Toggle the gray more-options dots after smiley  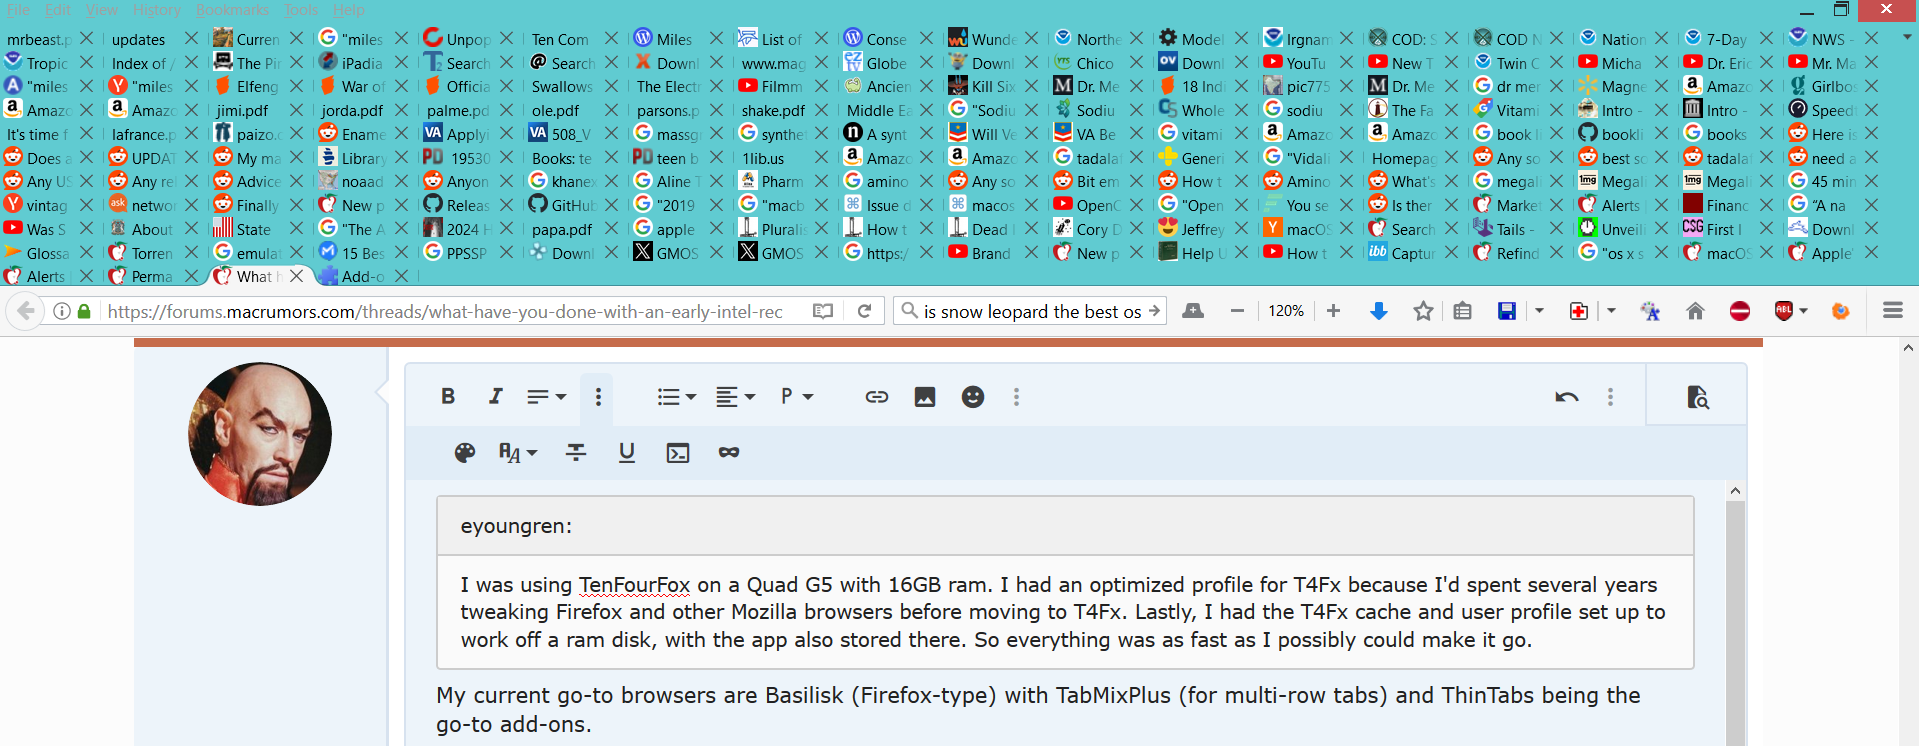[x=1017, y=397]
